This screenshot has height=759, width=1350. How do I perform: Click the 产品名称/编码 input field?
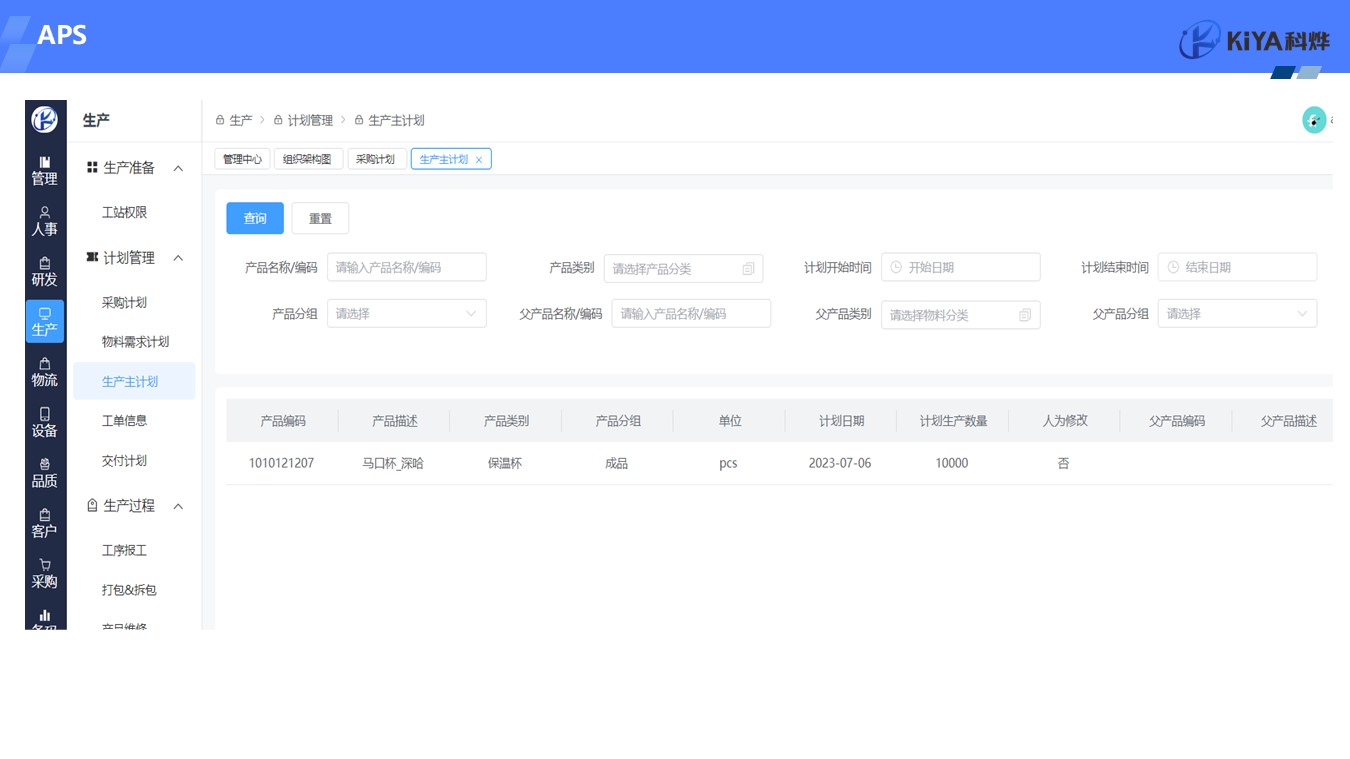click(406, 268)
